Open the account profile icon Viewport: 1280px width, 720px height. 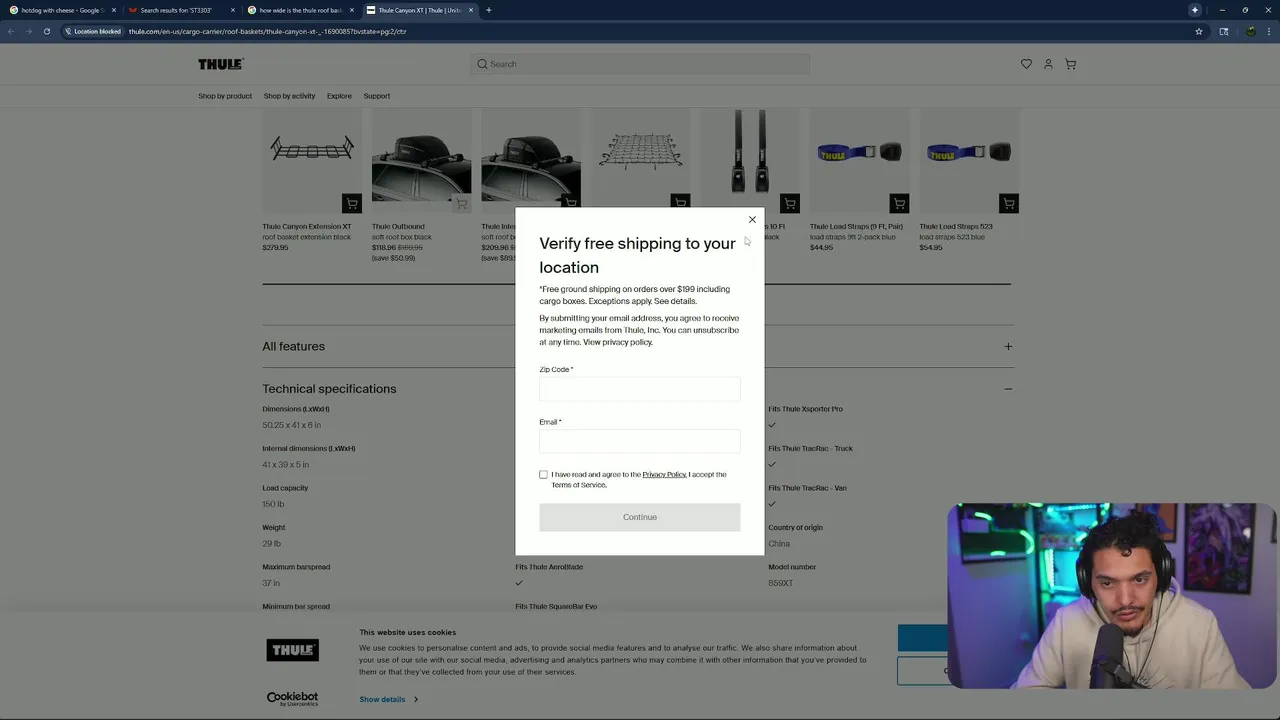tap(1048, 64)
